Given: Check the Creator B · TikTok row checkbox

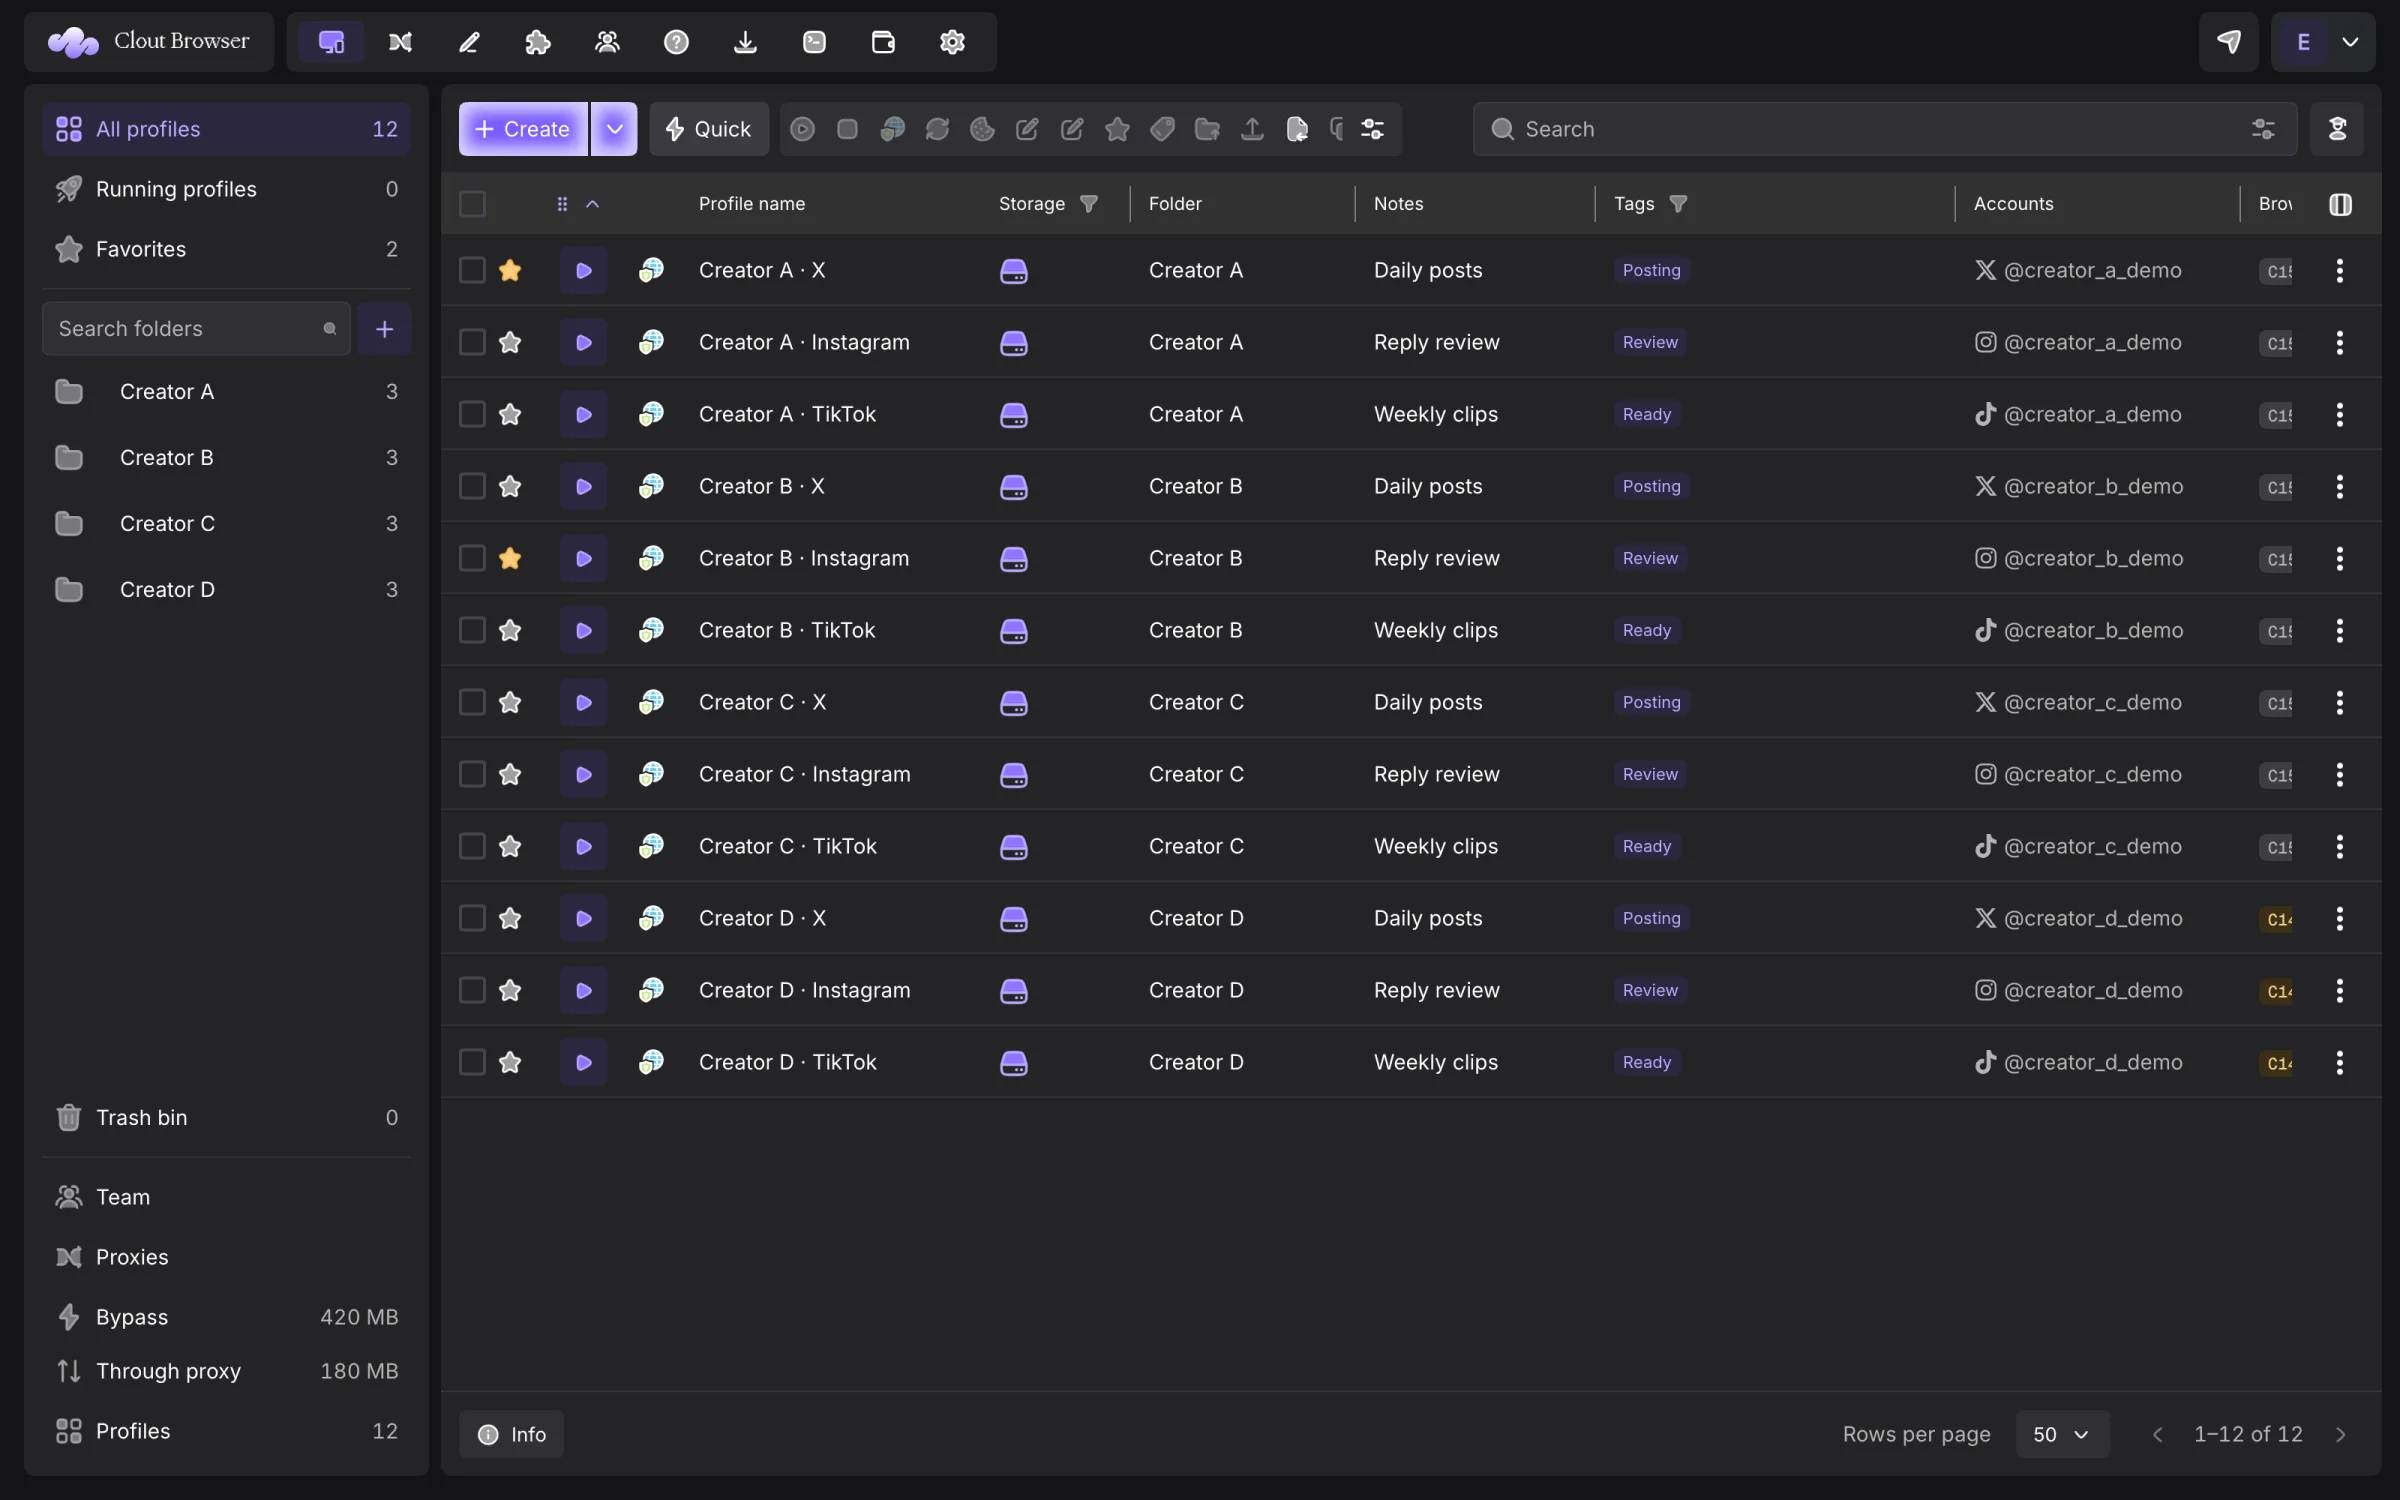Looking at the screenshot, I should [x=472, y=630].
